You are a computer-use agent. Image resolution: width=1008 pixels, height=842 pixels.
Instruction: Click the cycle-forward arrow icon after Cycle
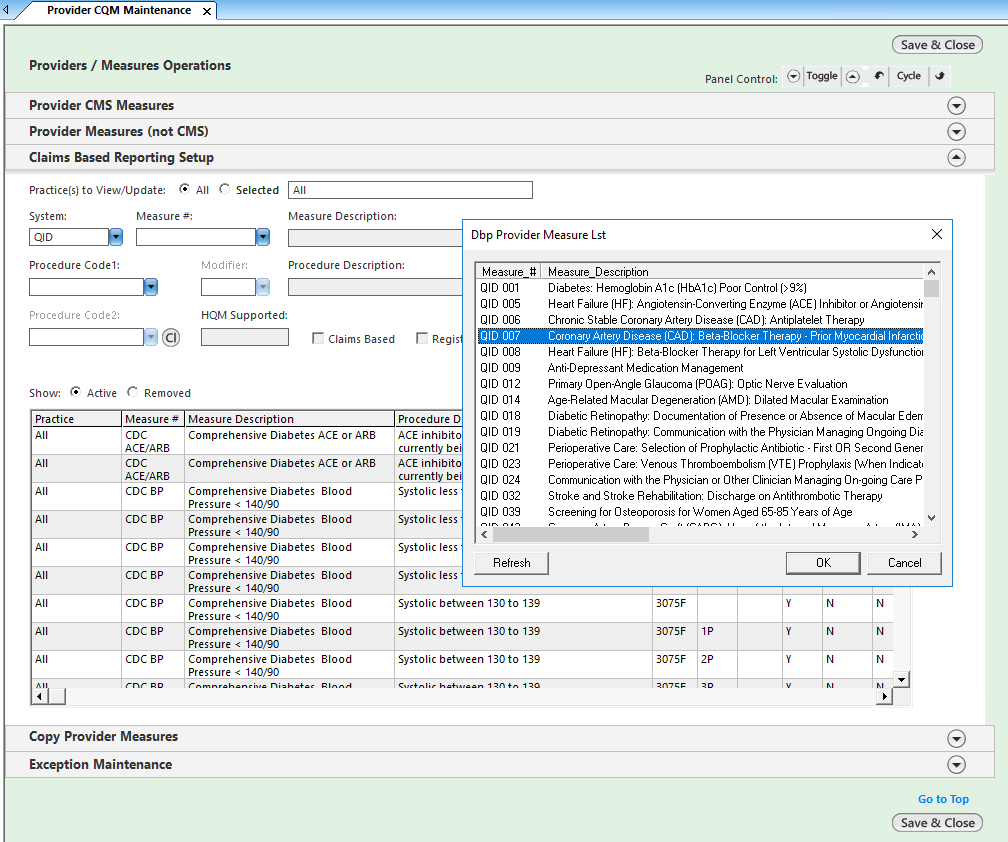point(939,76)
